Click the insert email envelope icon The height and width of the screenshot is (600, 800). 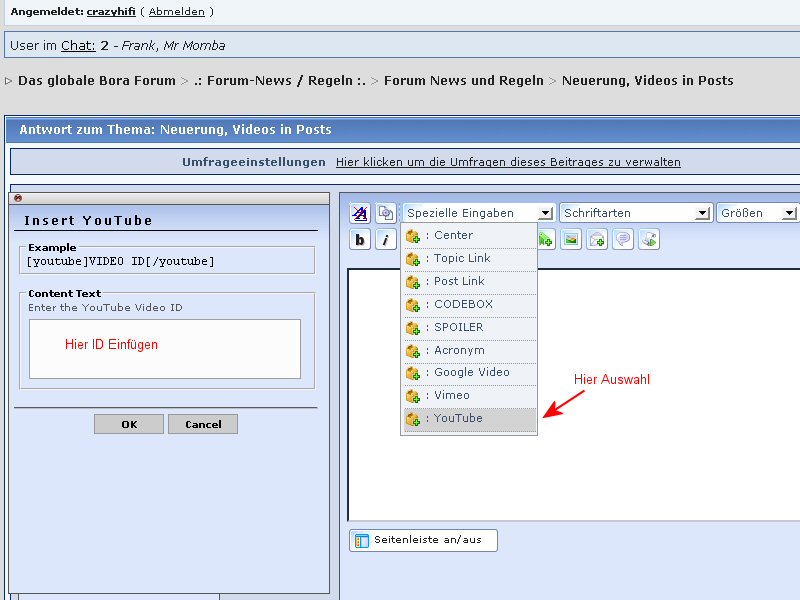click(x=597, y=239)
